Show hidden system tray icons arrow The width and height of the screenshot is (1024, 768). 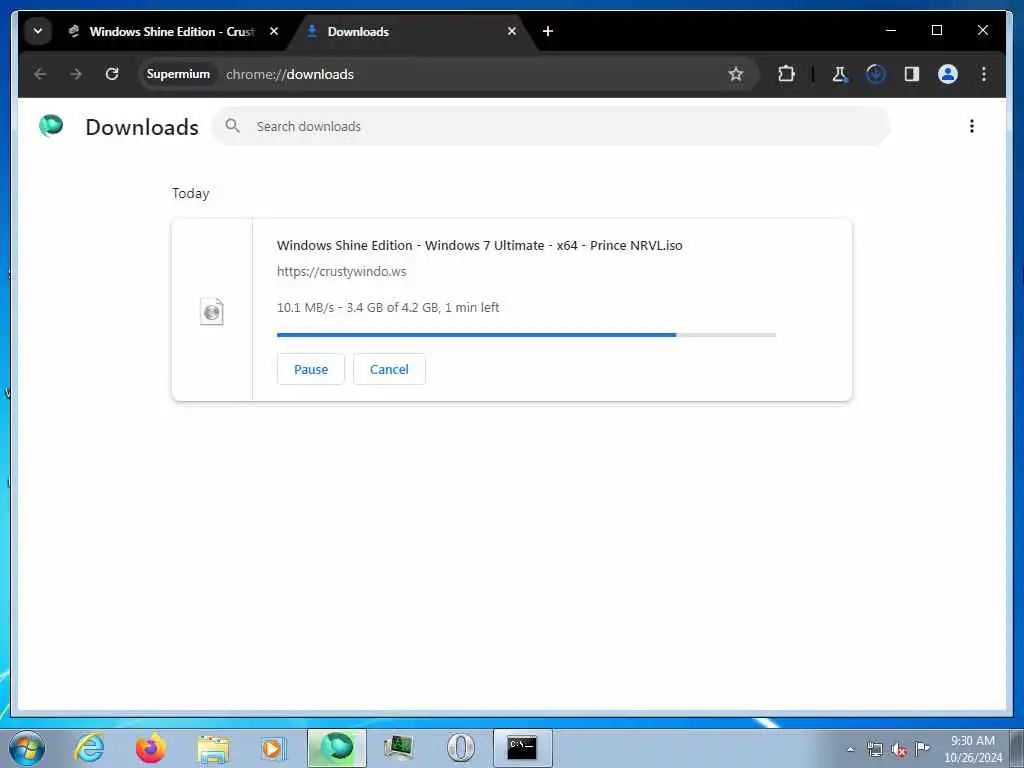tap(850, 749)
